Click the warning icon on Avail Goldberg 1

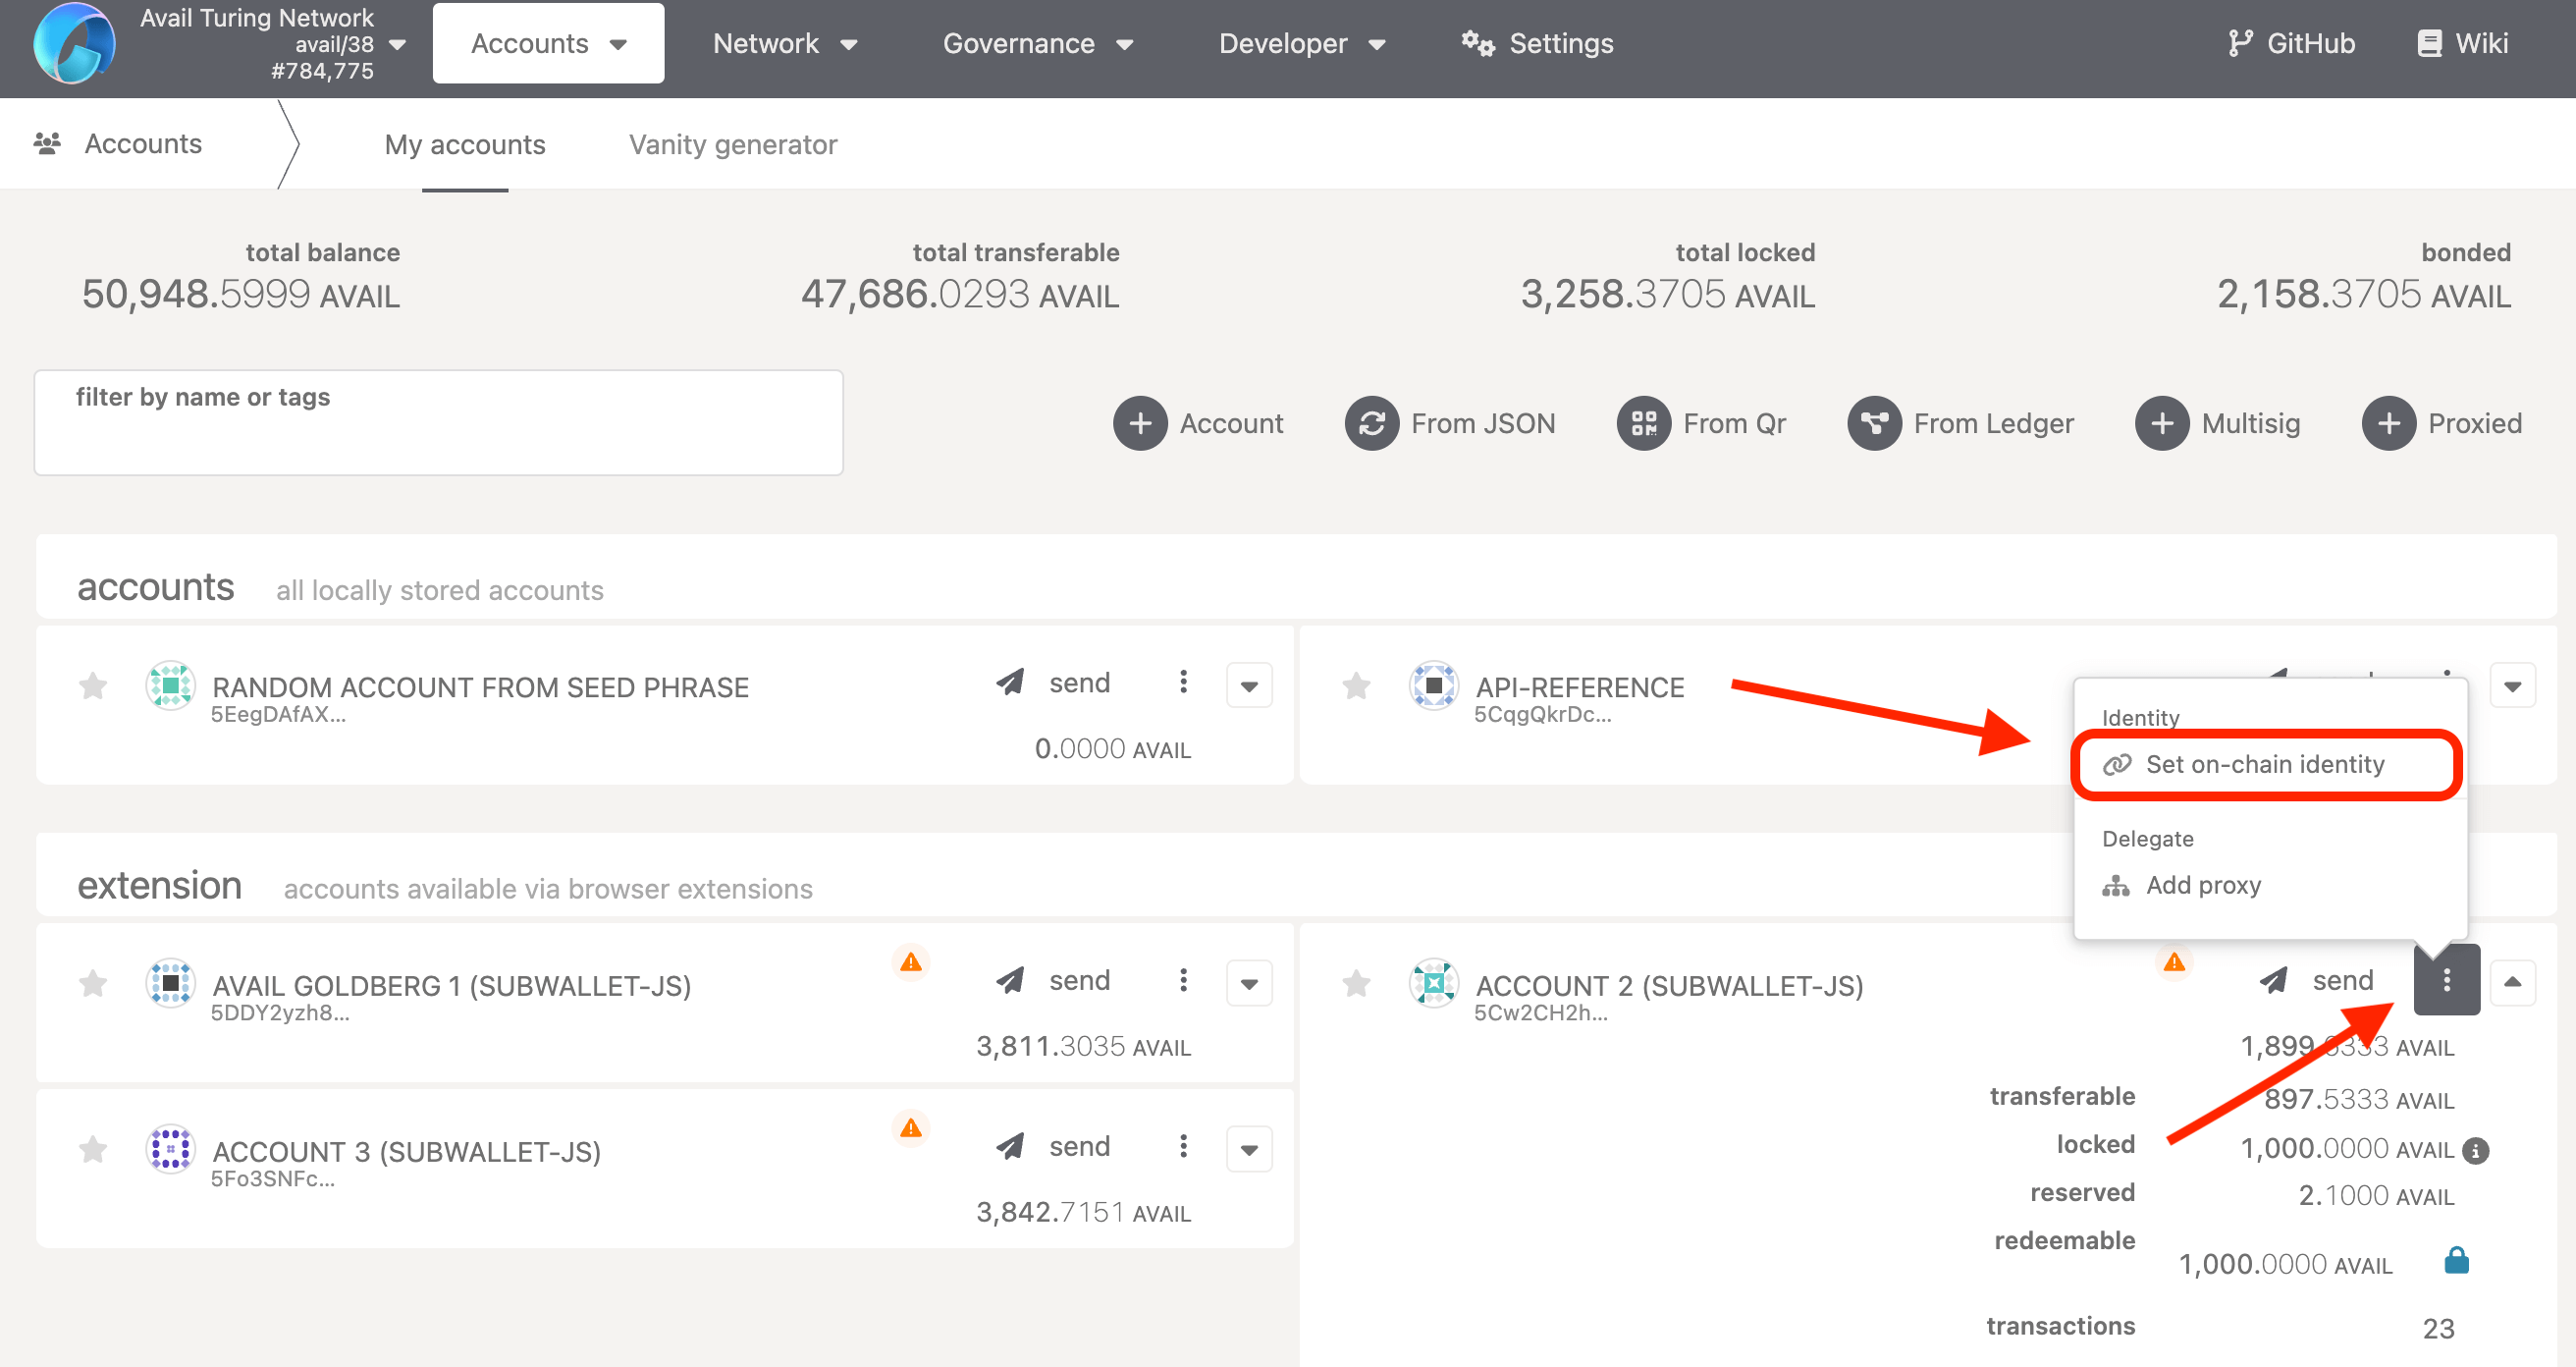pos(910,962)
